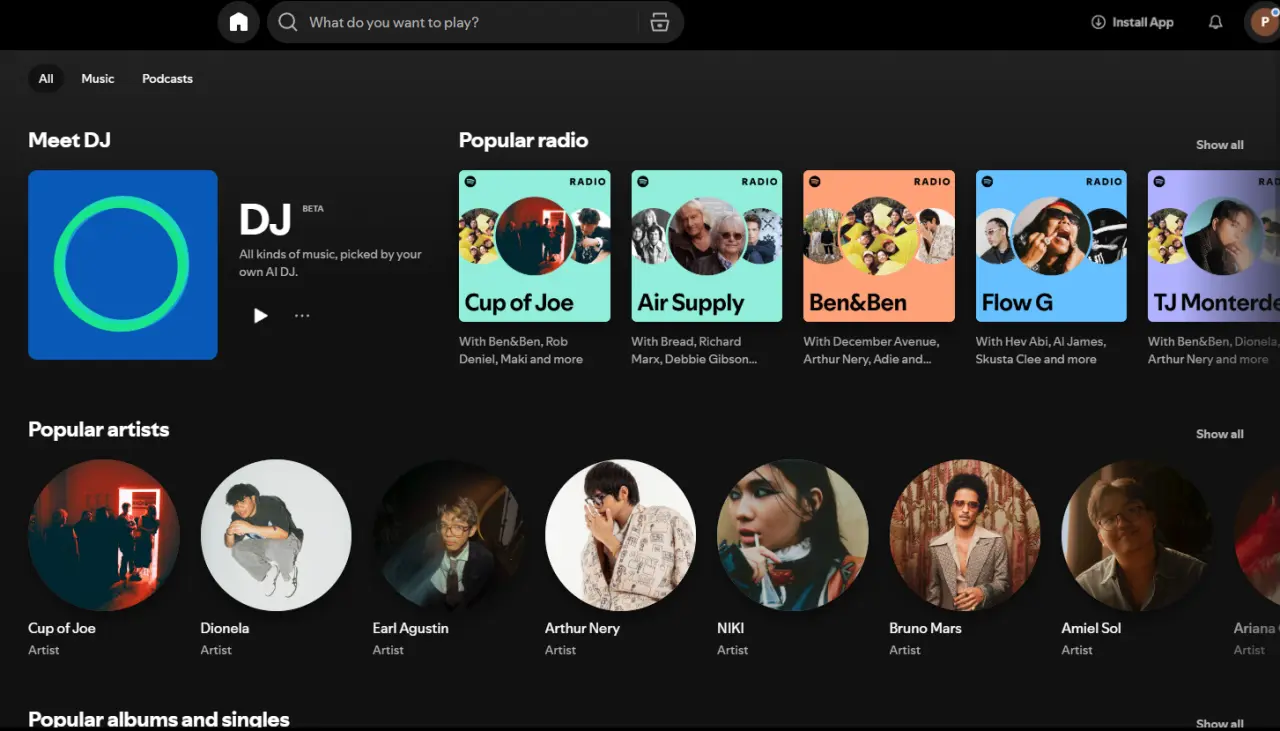Screen dimensions: 1280x731
Task: Open Dionela's artist photo
Action: click(276, 535)
